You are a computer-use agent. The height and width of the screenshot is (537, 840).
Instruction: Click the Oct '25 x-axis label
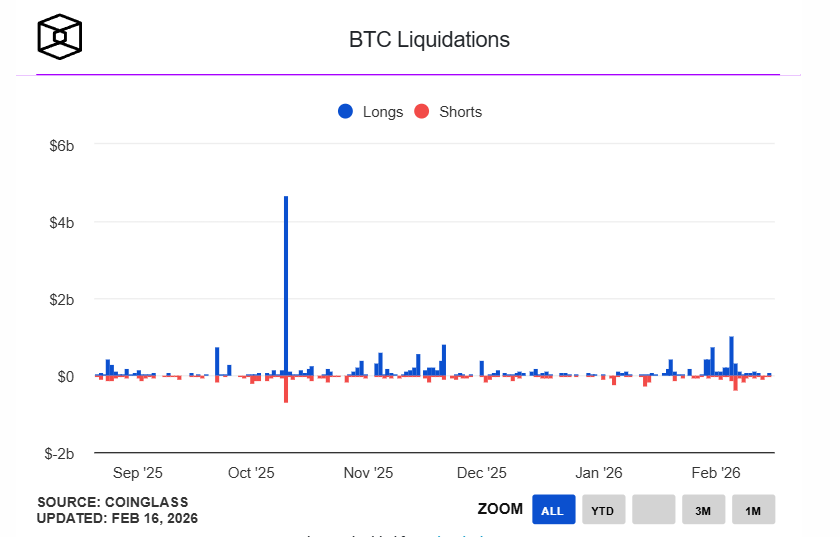click(251, 473)
